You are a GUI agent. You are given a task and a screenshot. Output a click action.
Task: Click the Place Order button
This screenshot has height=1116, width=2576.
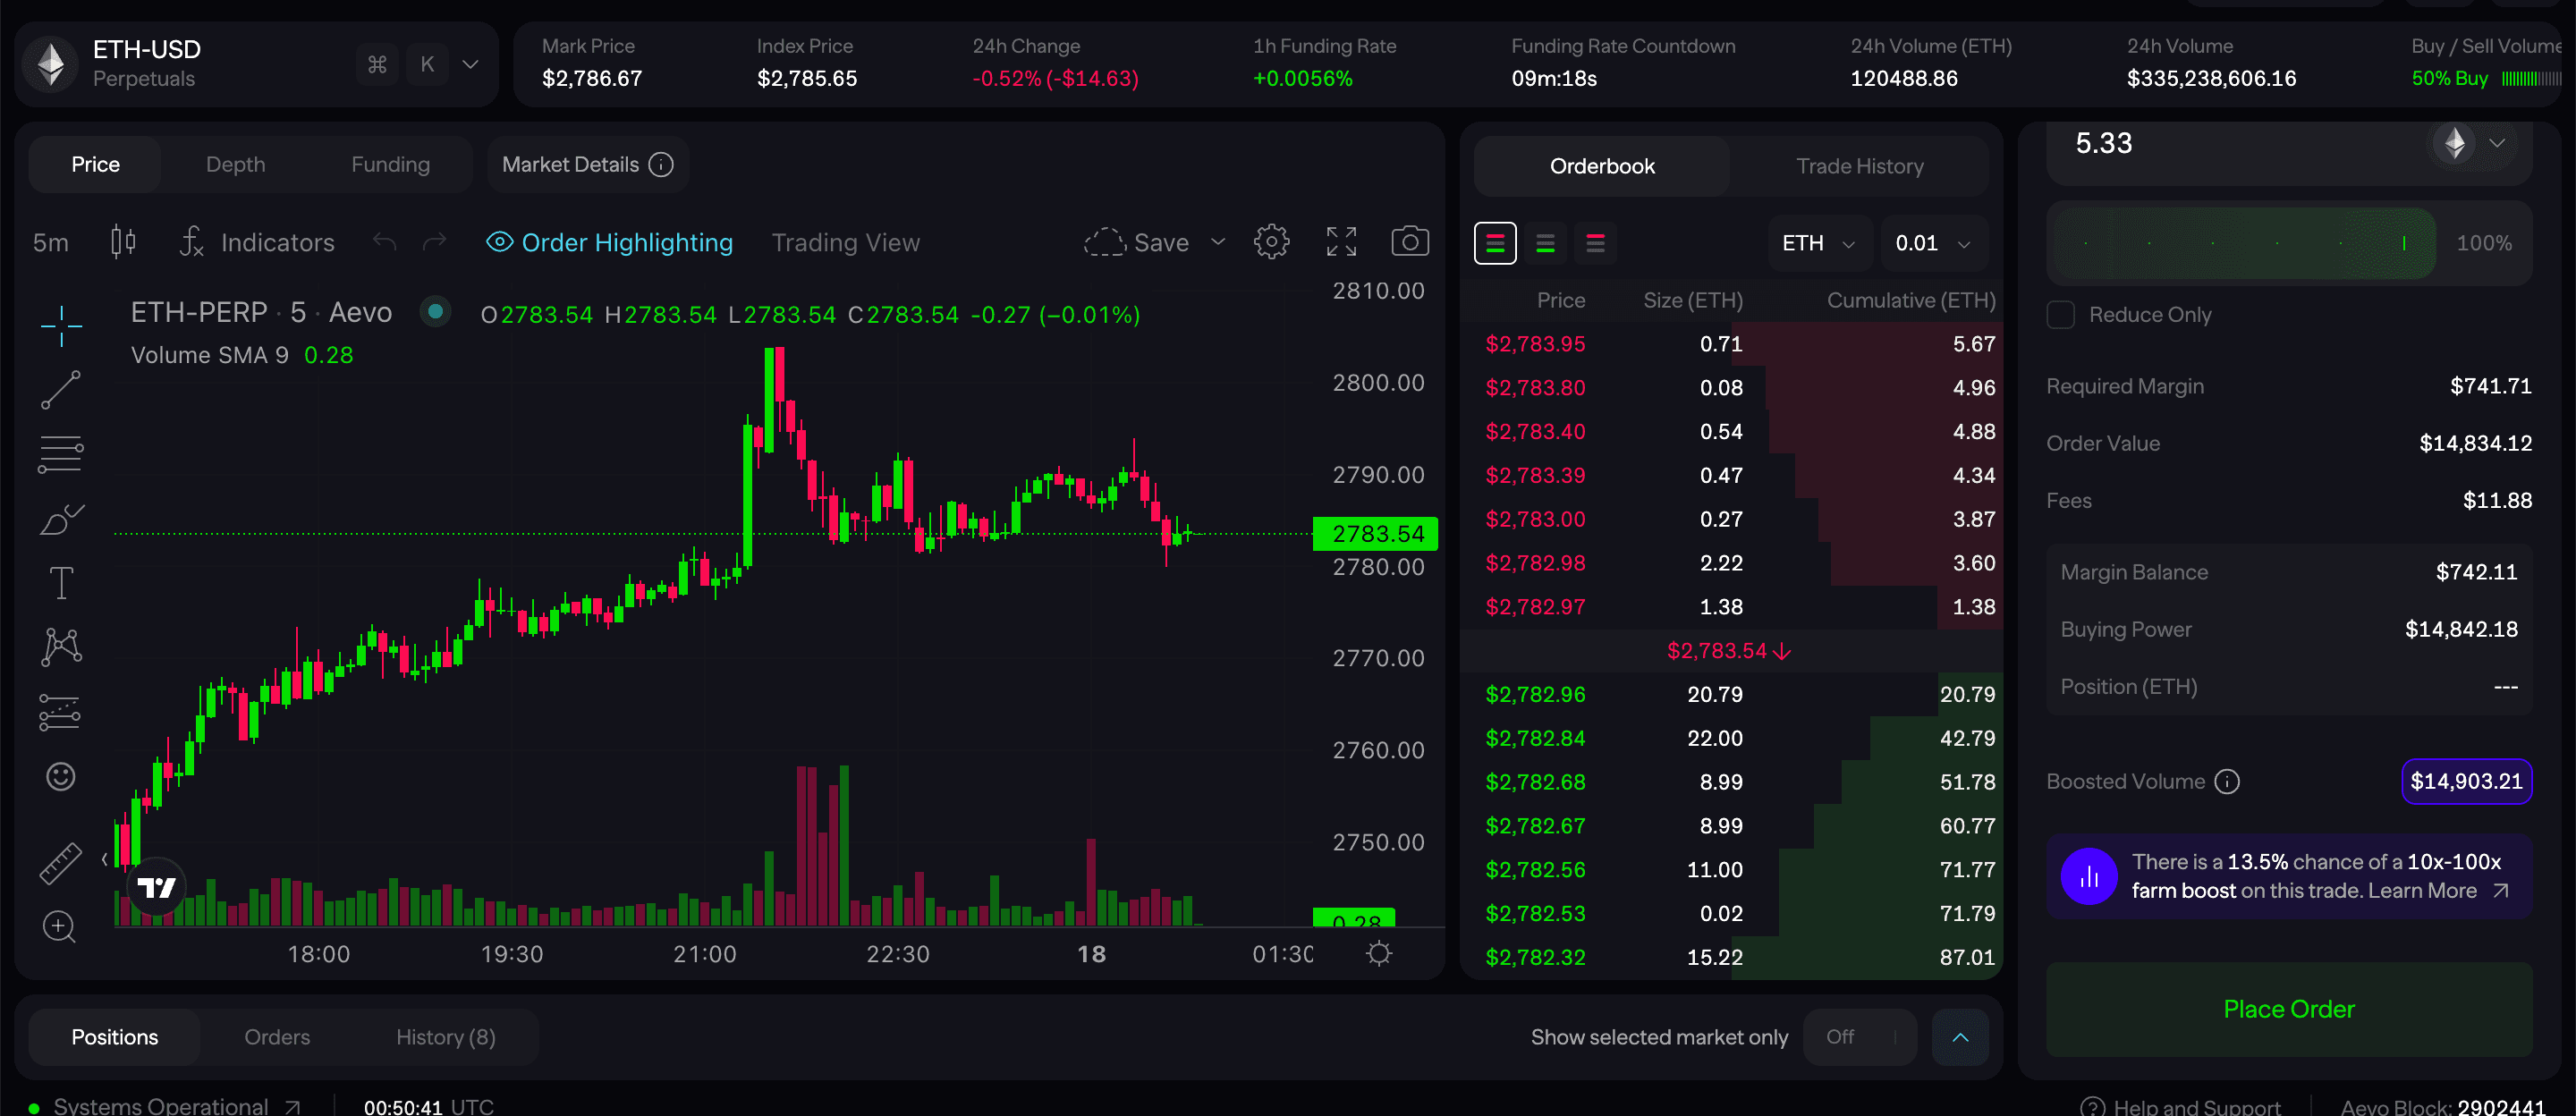pos(2288,1009)
